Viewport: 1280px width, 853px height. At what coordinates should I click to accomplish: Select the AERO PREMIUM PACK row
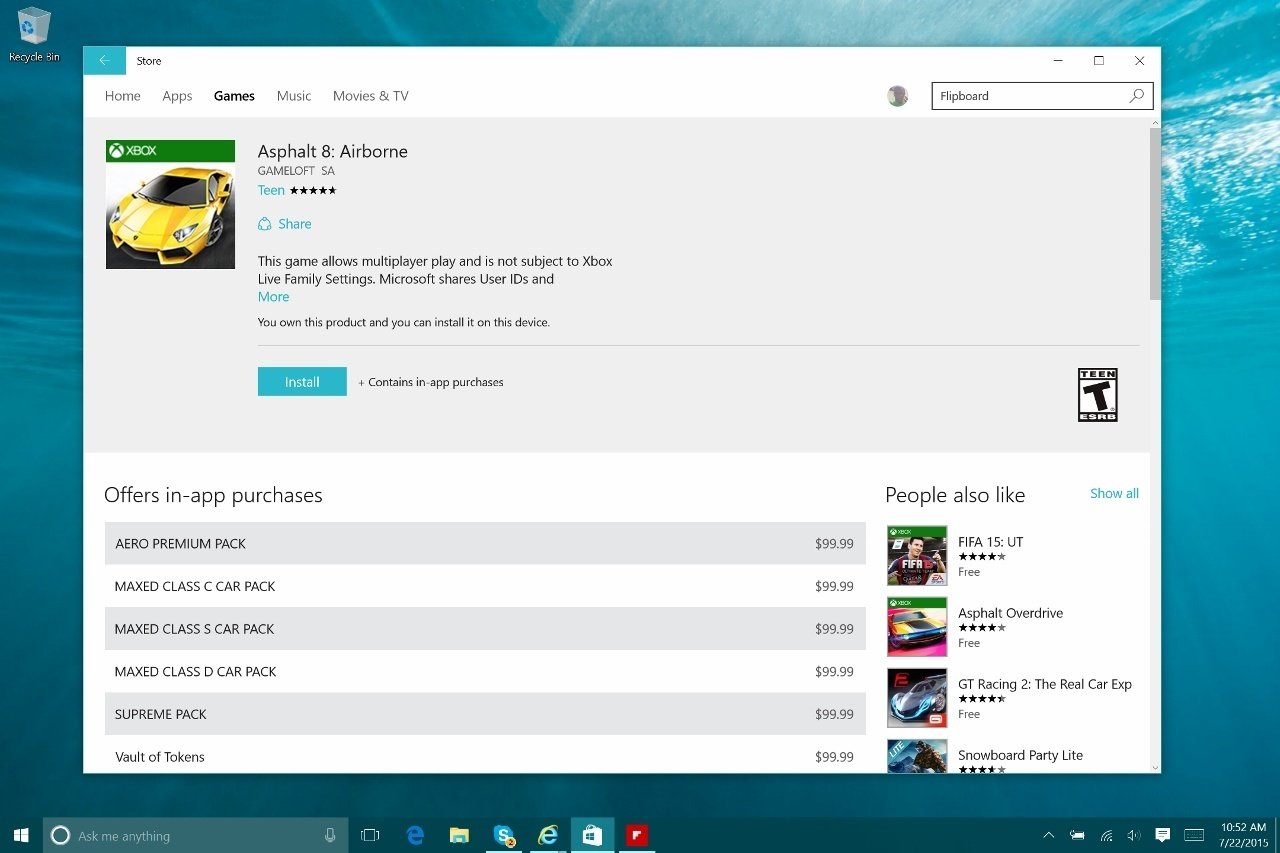coord(485,544)
